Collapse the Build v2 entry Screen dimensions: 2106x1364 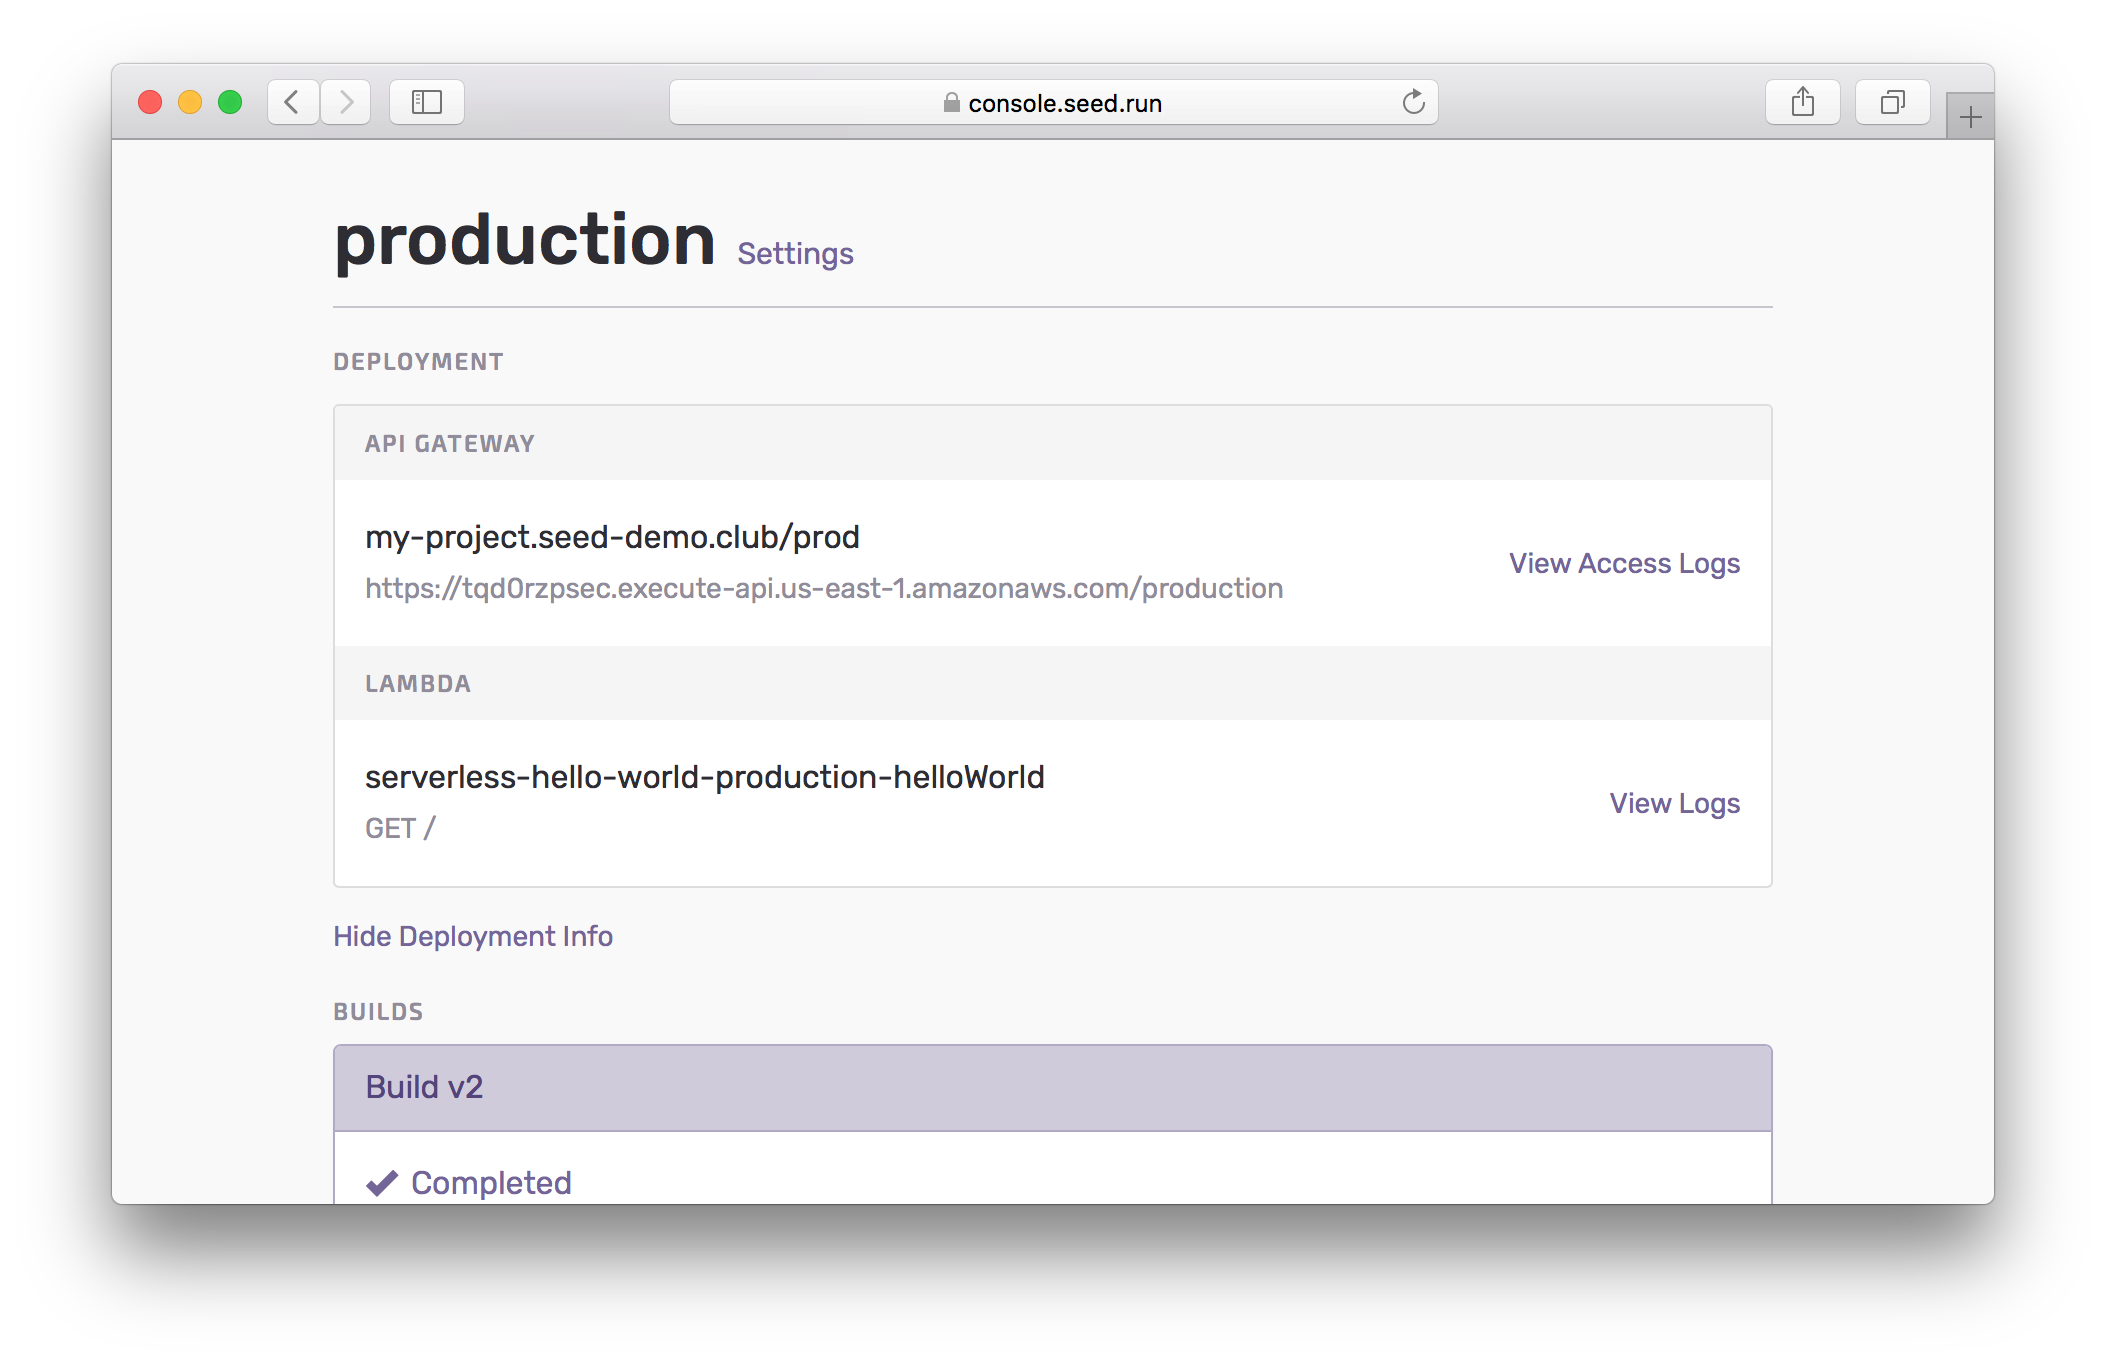424,1087
